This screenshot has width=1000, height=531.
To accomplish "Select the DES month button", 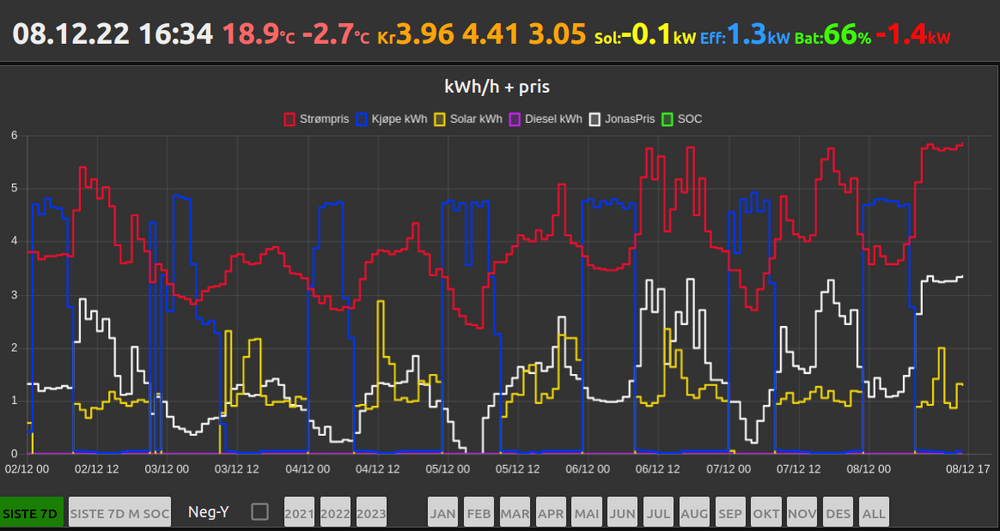I will click(838, 512).
